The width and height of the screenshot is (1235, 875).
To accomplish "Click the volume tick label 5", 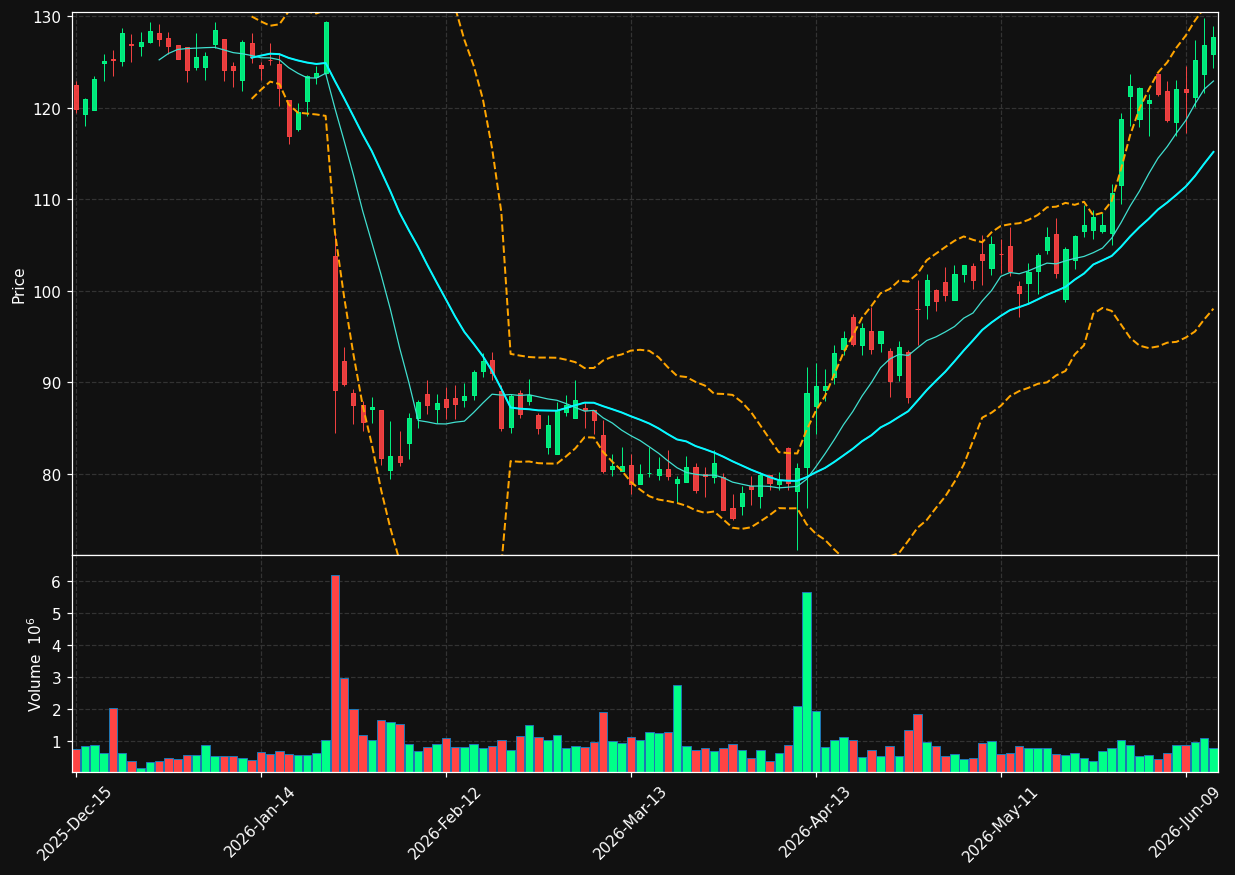I will pyautogui.click(x=59, y=613).
